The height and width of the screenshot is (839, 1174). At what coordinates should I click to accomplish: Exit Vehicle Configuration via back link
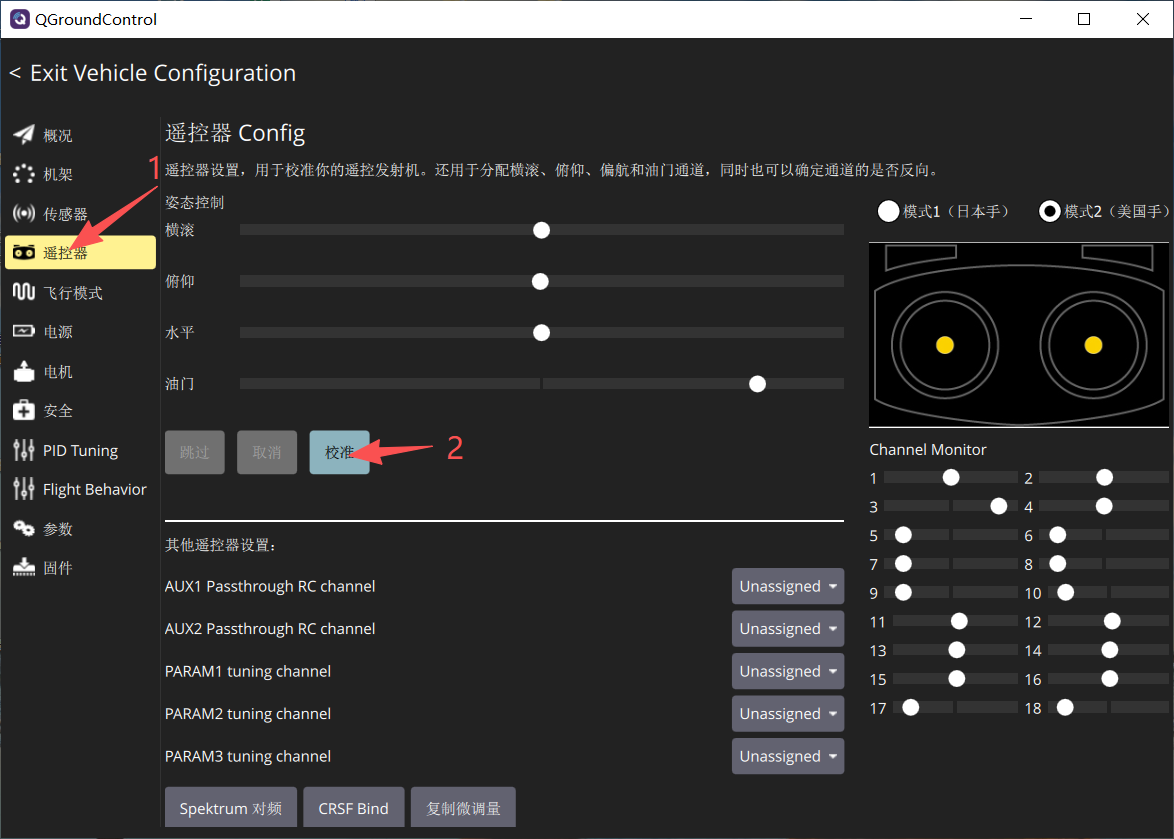(x=152, y=73)
